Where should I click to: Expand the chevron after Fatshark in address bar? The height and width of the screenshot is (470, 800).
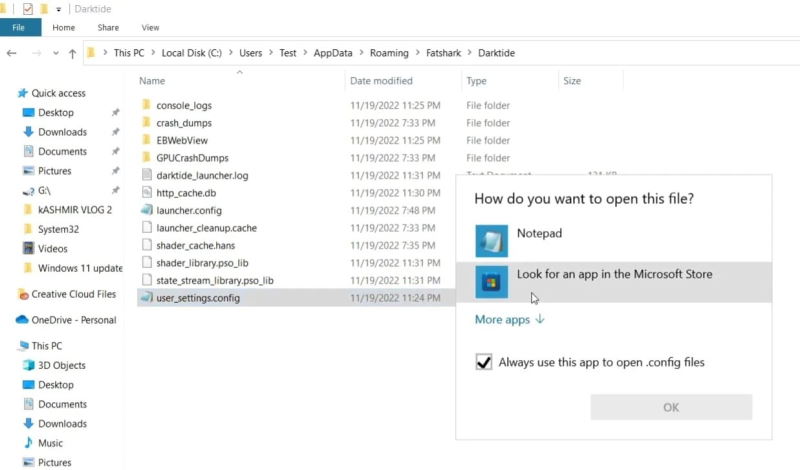click(x=469, y=53)
